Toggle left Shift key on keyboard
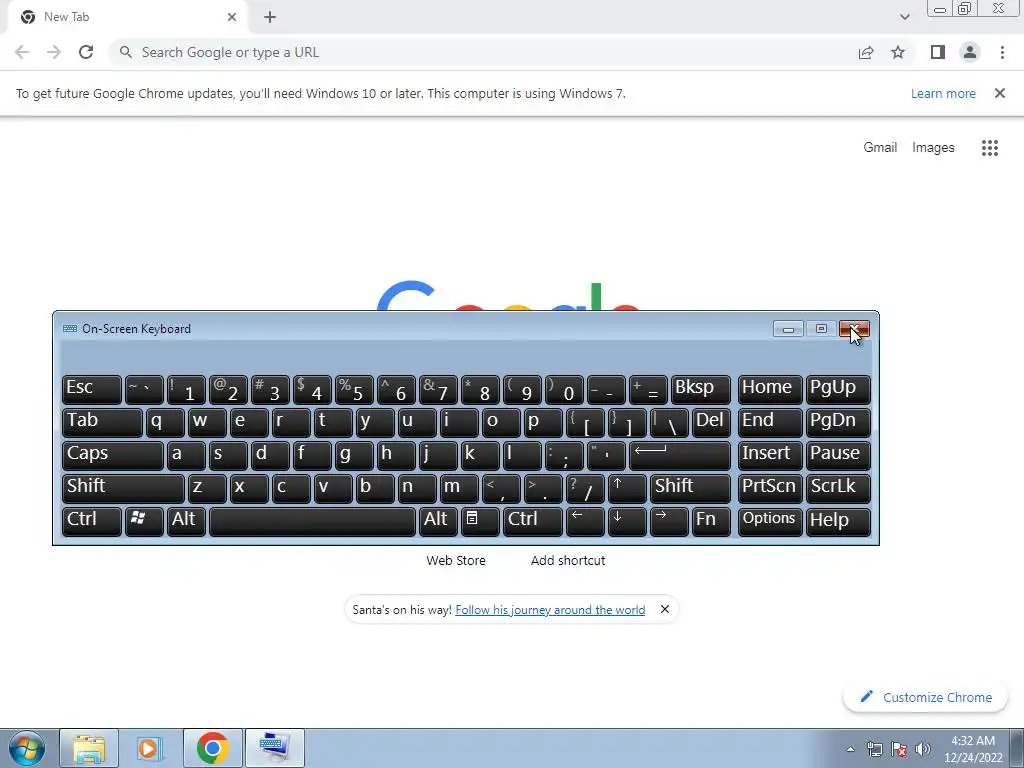The height and width of the screenshot is (768, 1024). point(123,488)
